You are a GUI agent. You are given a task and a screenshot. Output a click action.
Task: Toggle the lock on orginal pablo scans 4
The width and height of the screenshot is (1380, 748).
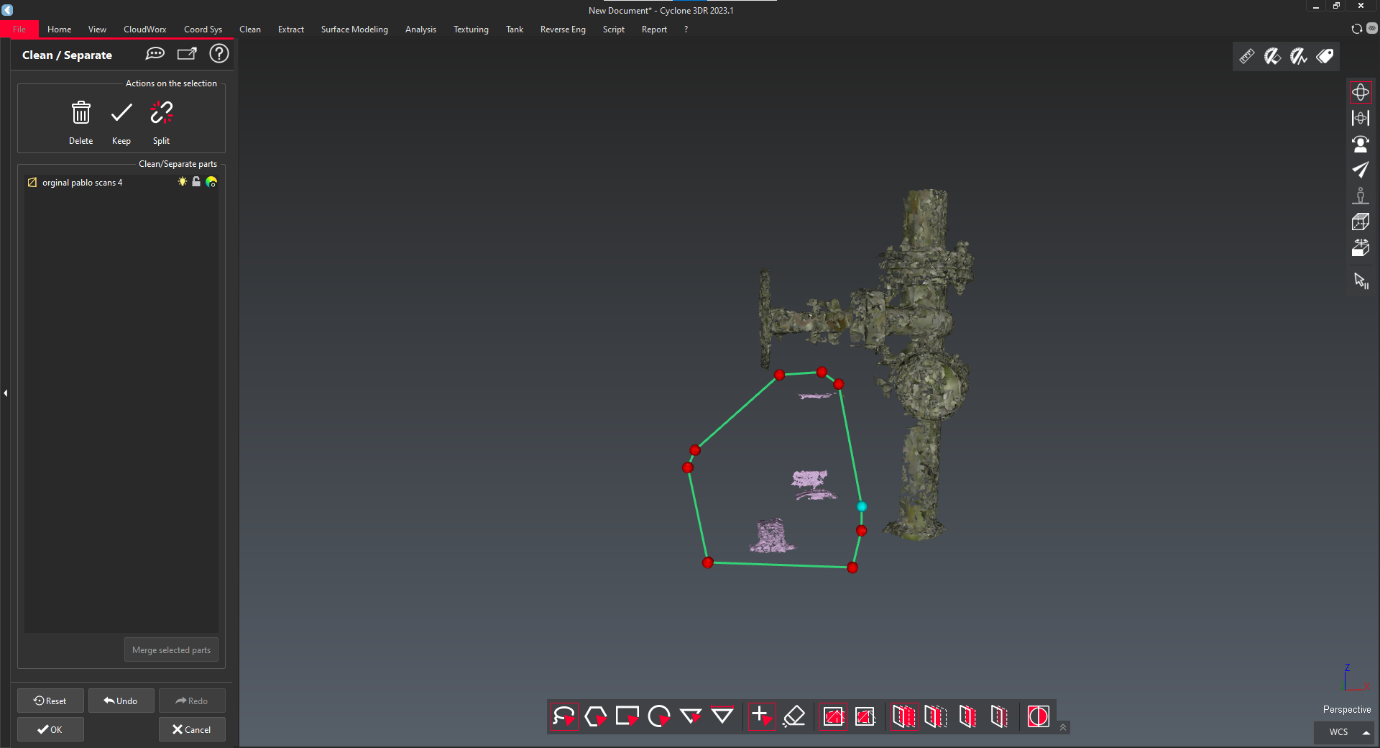(196, 182)
